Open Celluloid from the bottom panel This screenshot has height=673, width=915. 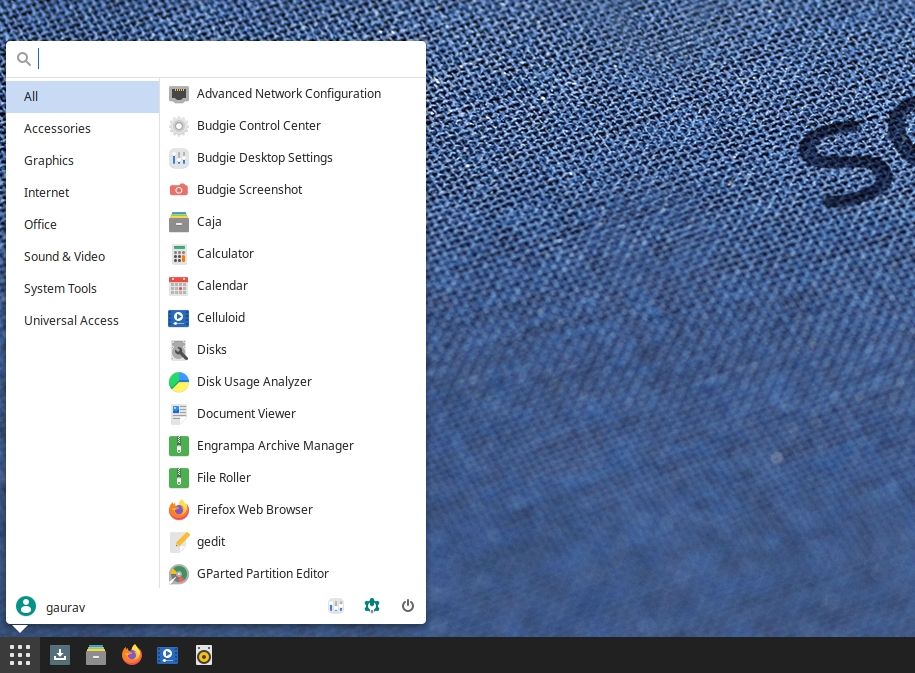pos(167,655)
